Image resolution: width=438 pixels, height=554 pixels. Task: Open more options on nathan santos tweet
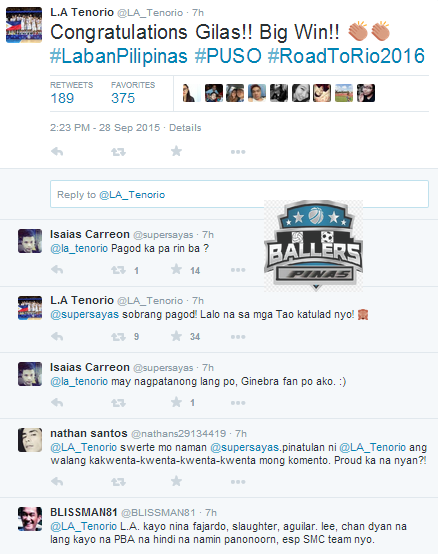(x=238, y=482)
